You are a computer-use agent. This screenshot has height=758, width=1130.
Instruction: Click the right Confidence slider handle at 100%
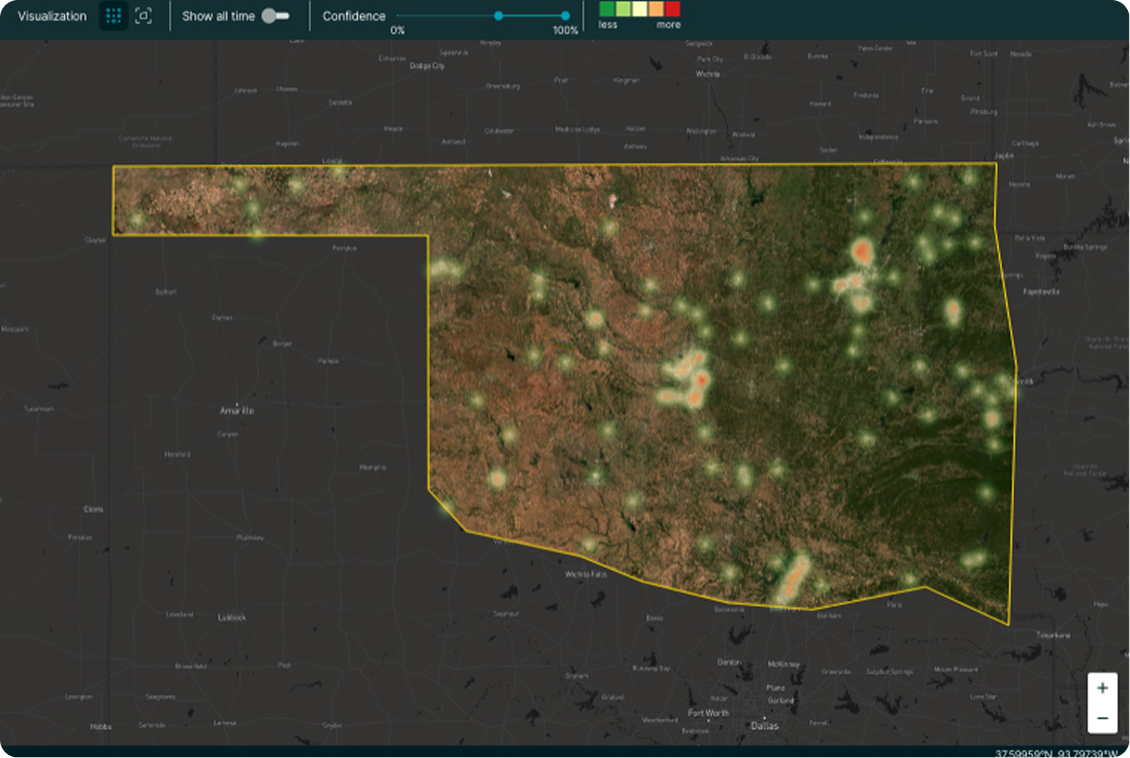[565, 16]
